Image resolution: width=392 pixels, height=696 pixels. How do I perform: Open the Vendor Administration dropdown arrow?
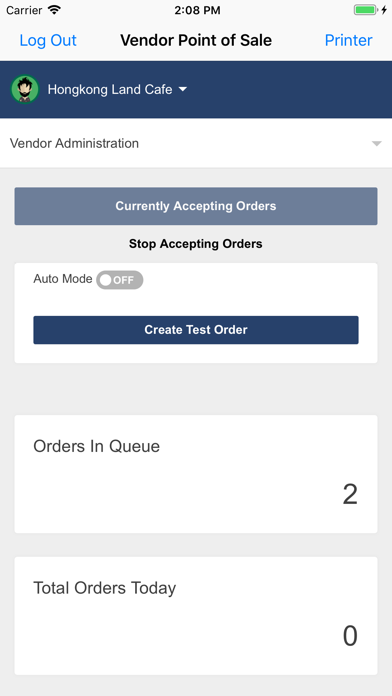[x=376, y=144]
